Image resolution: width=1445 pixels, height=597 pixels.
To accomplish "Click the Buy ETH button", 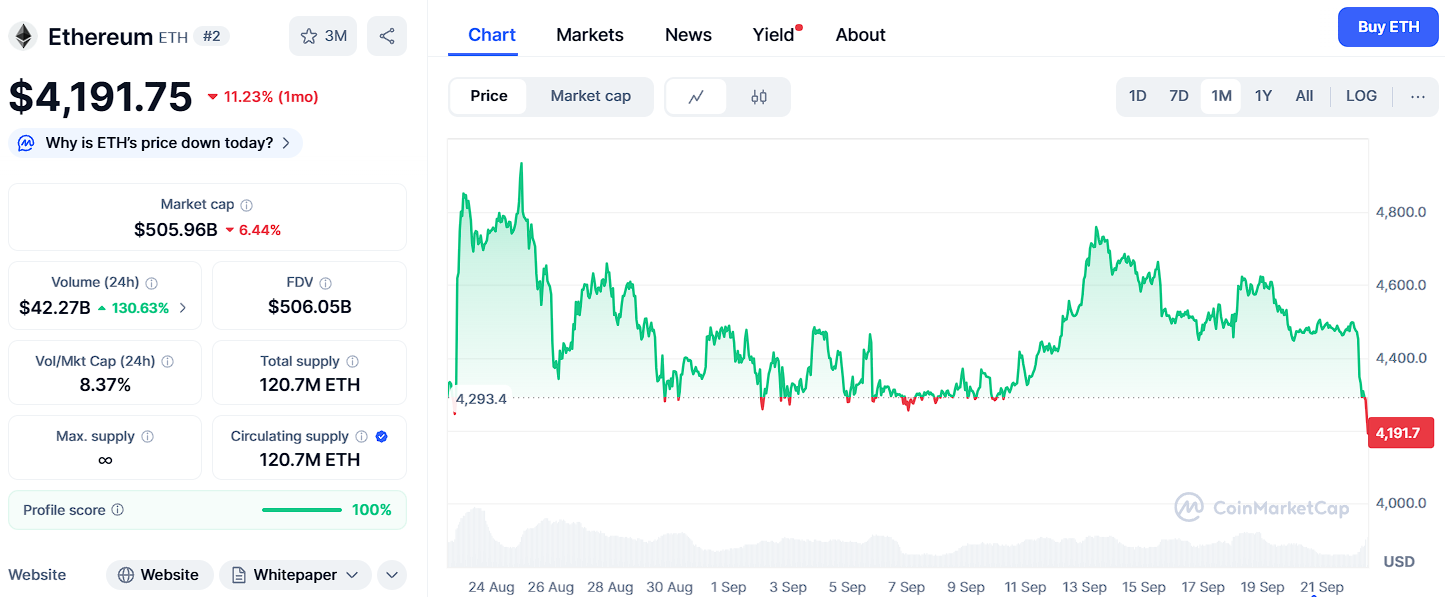I will [x=1388, y=27].
